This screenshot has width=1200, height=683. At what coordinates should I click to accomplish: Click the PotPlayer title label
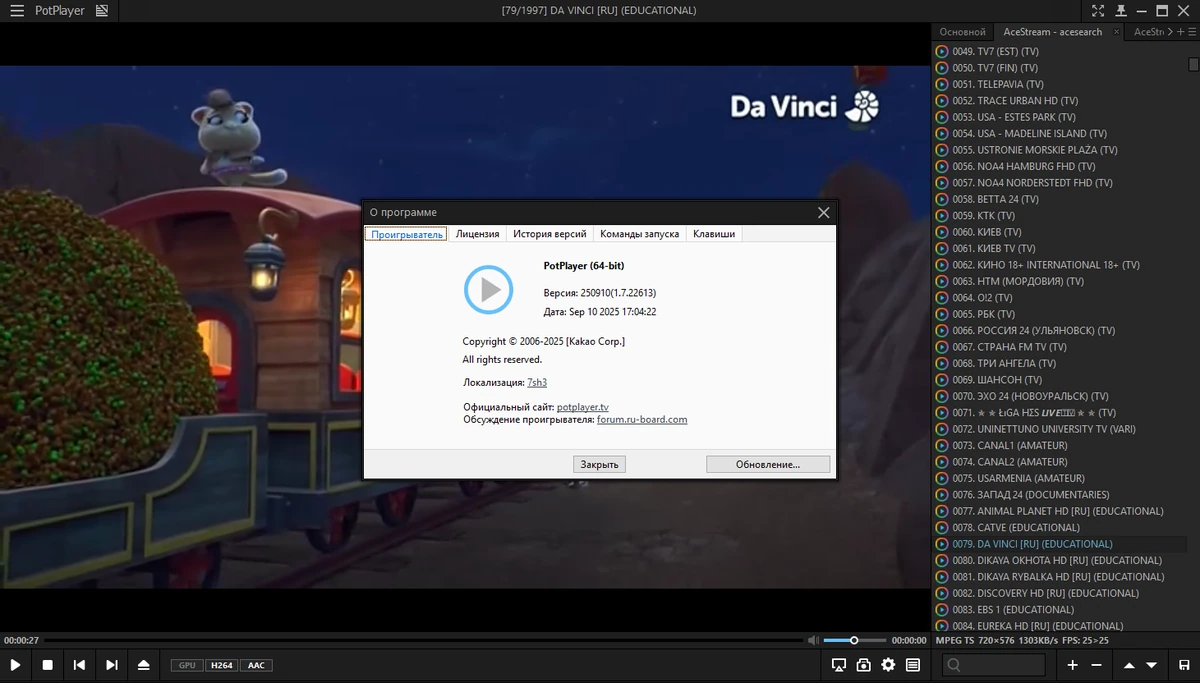tap(60, 11)
